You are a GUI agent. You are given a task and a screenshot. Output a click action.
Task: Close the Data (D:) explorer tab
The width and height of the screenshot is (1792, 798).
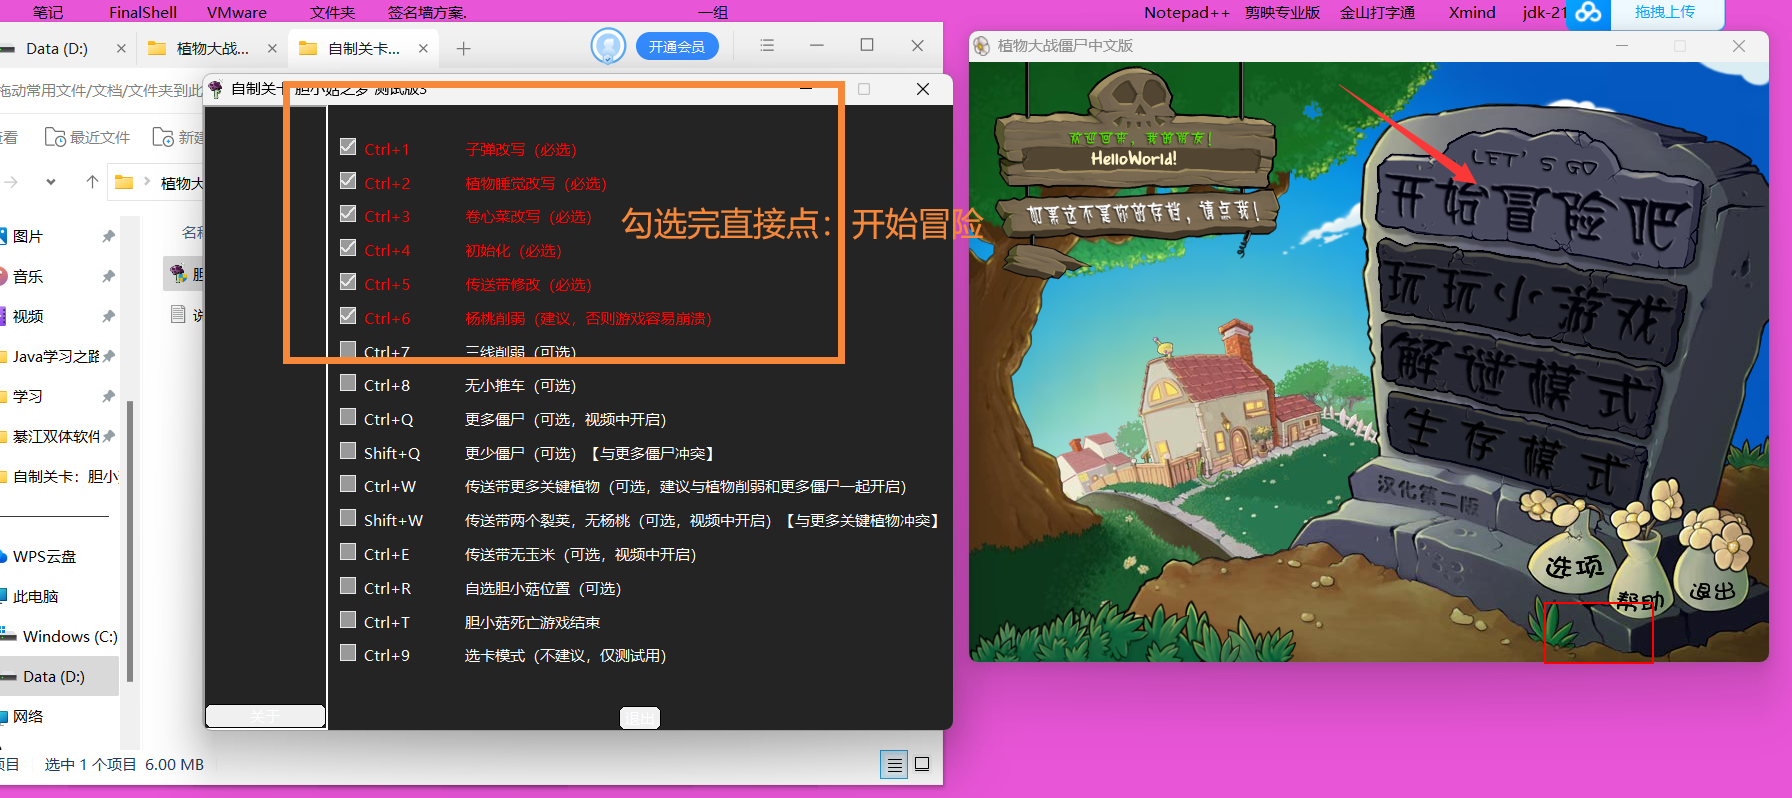point(121,48)
